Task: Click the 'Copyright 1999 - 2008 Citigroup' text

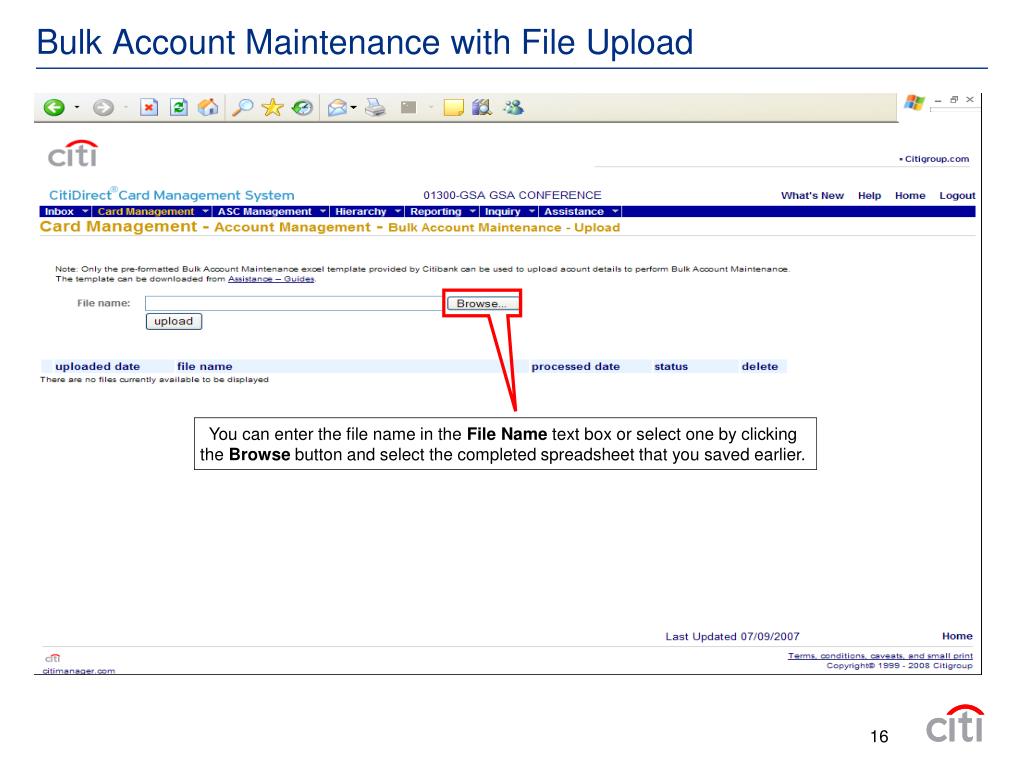Action: coord(899,665)
